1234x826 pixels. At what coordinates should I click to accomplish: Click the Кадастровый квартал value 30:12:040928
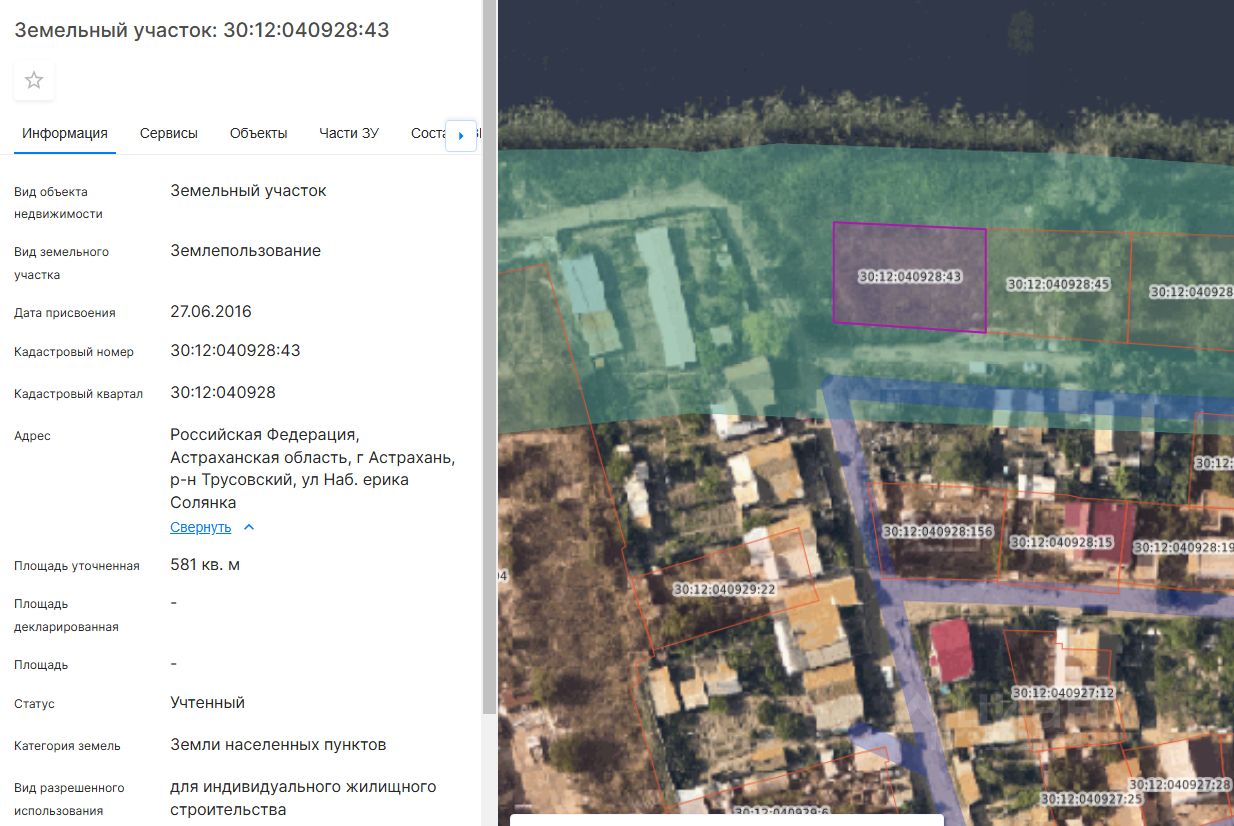click(x=223, y=392)
